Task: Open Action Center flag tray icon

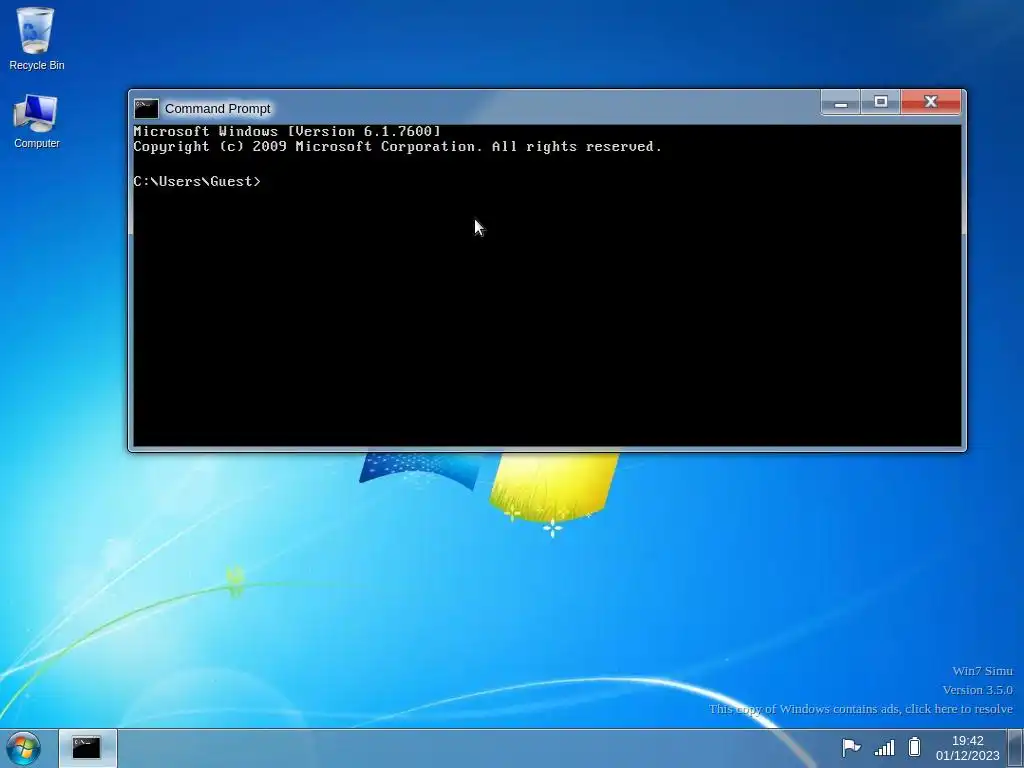Action: click(x=851, y=747)
